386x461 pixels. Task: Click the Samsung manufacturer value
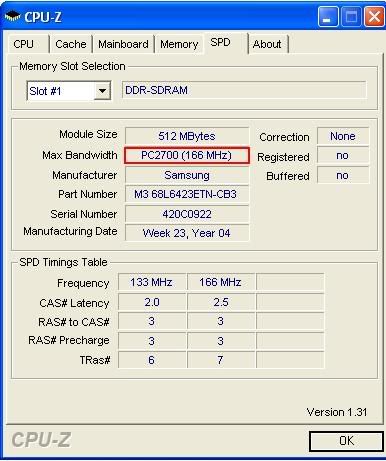[x=187, y=175]
